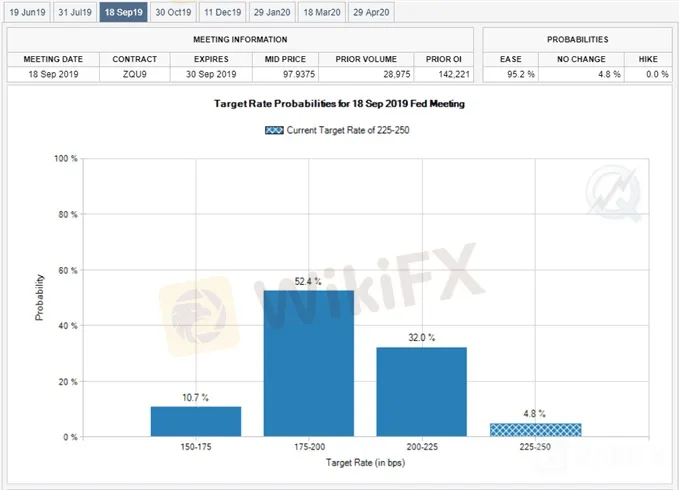Click the NO CHANGE column header
The width and height of the screenshot is (679, 490).
click(581, 59)
